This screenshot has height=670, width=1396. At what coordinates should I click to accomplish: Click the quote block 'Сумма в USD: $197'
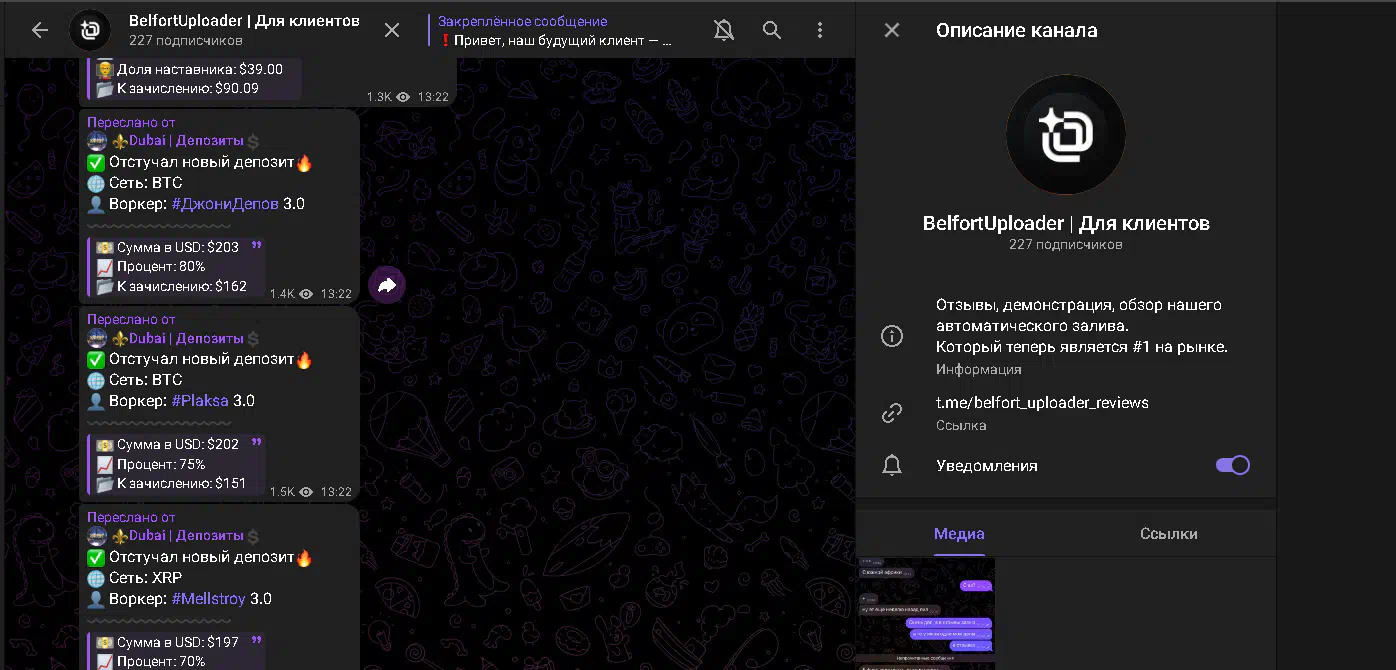click(x=176, y=650)
